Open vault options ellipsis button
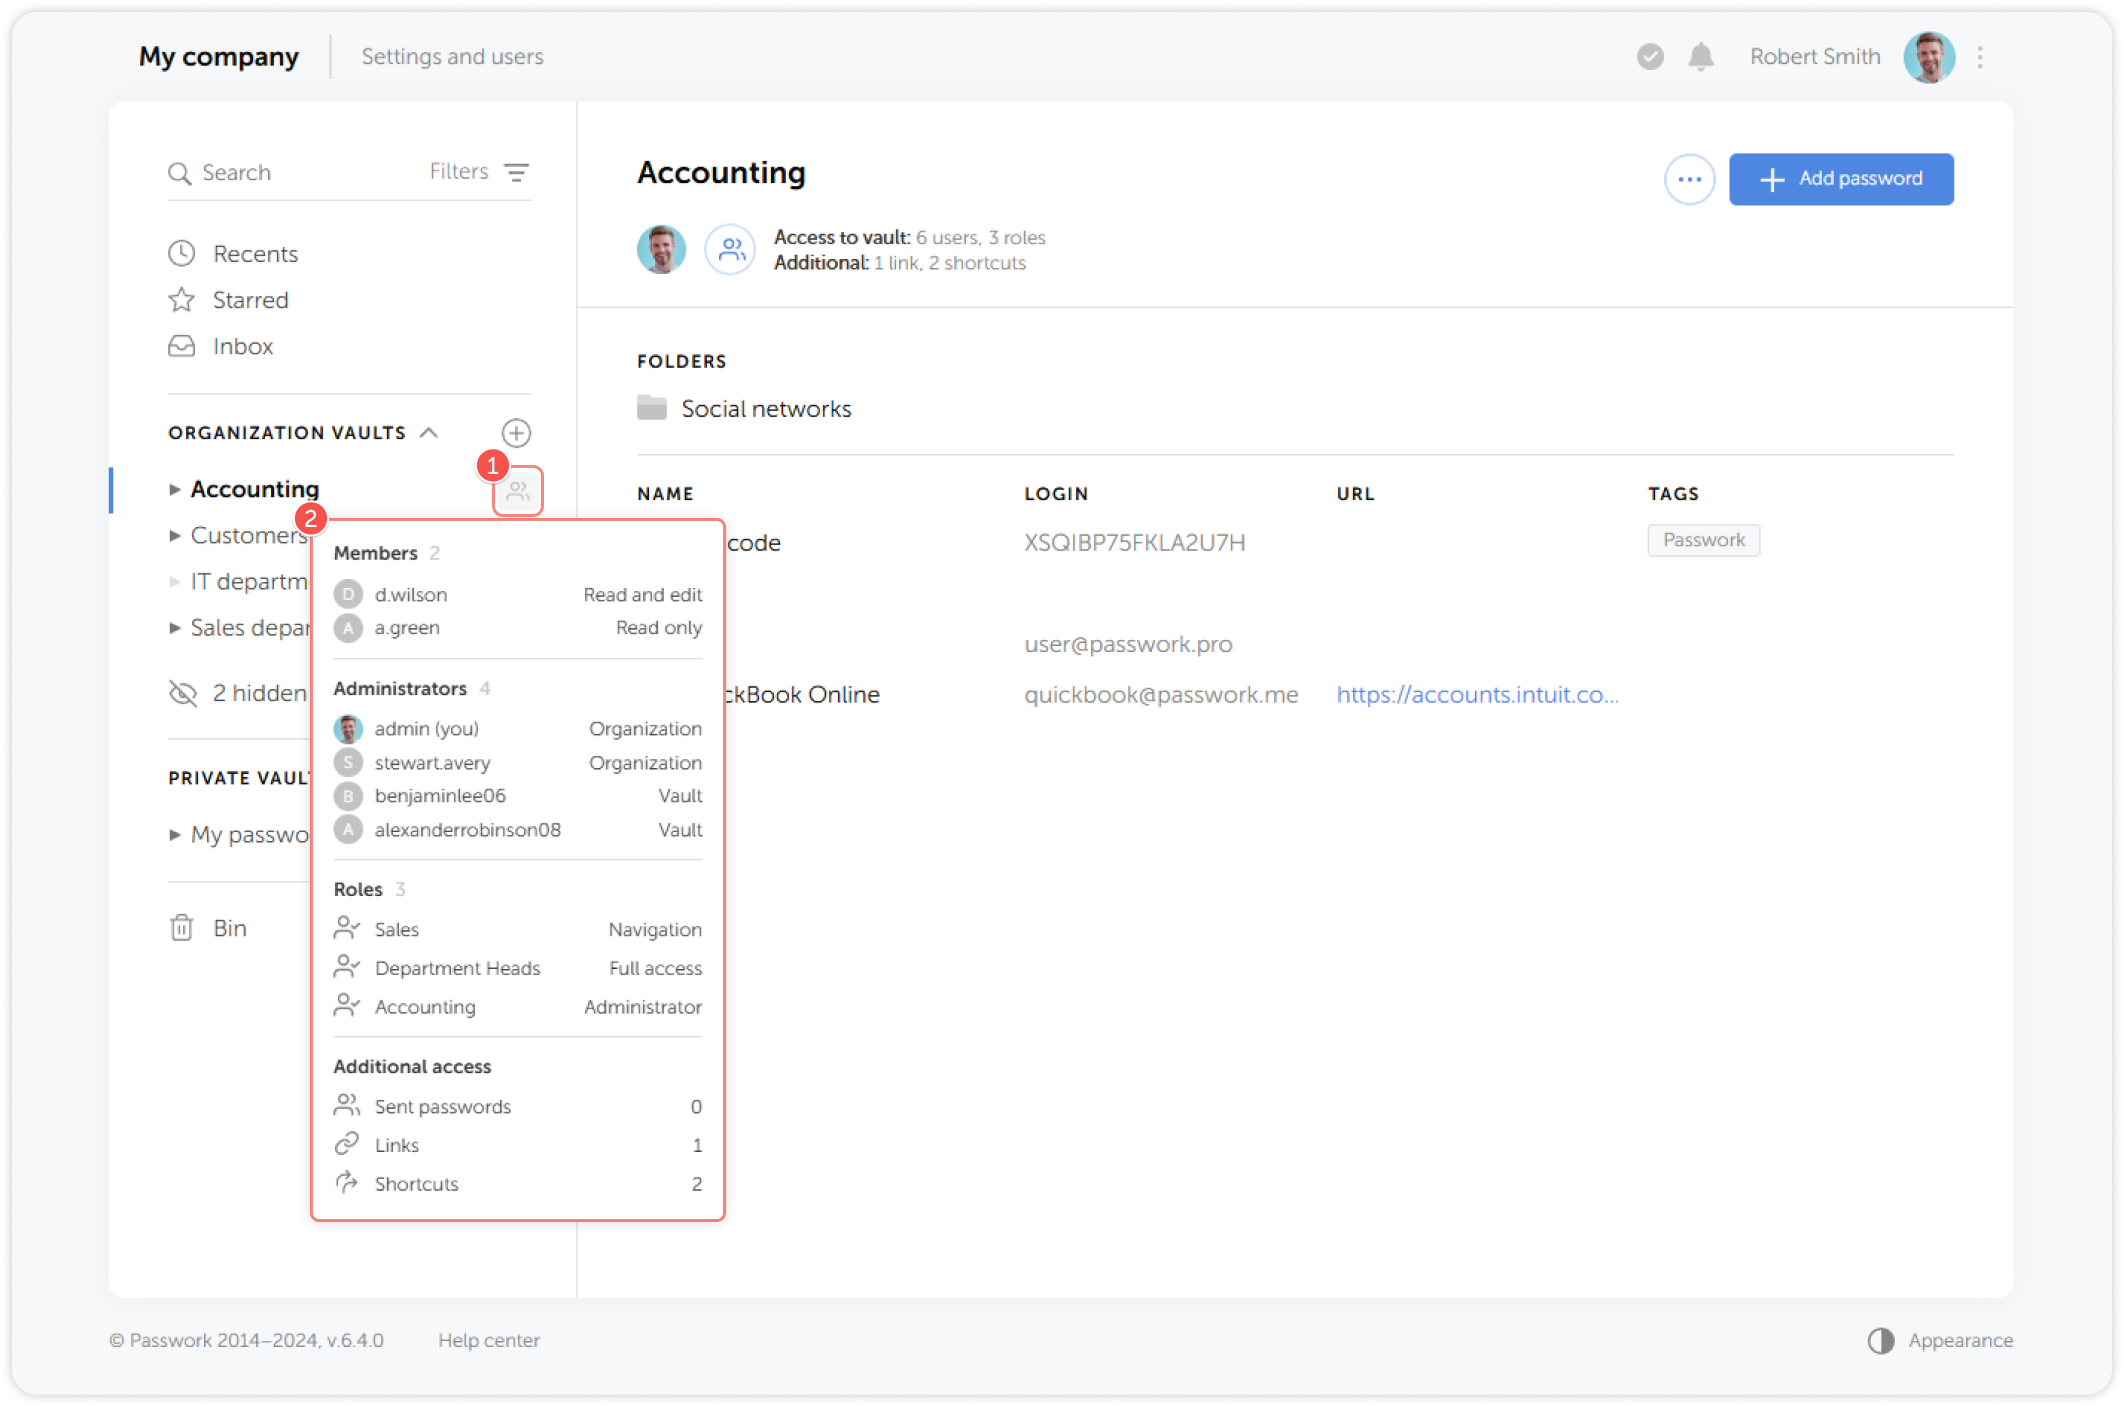This screenshot has width=2124, height=1407. [1689, 180]
